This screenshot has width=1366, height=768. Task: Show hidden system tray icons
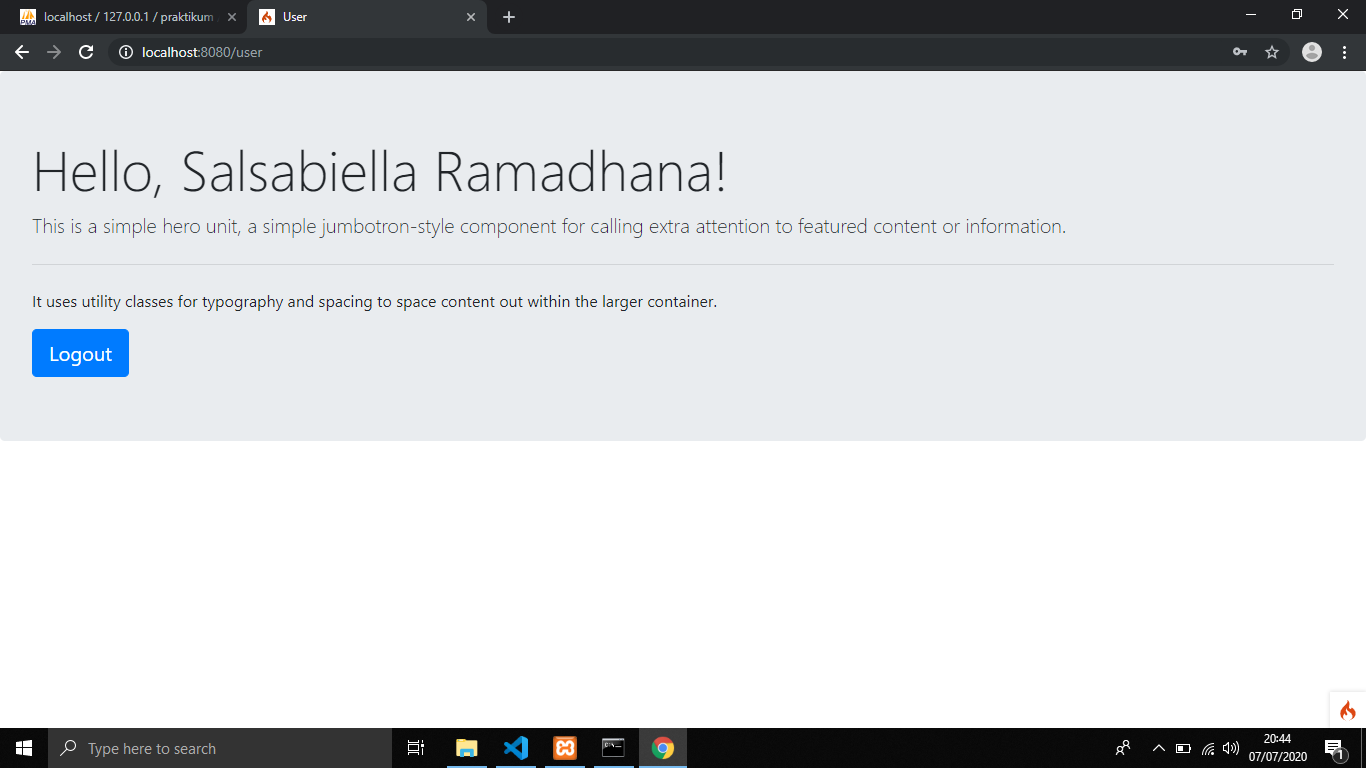(x=1159, y=748)
